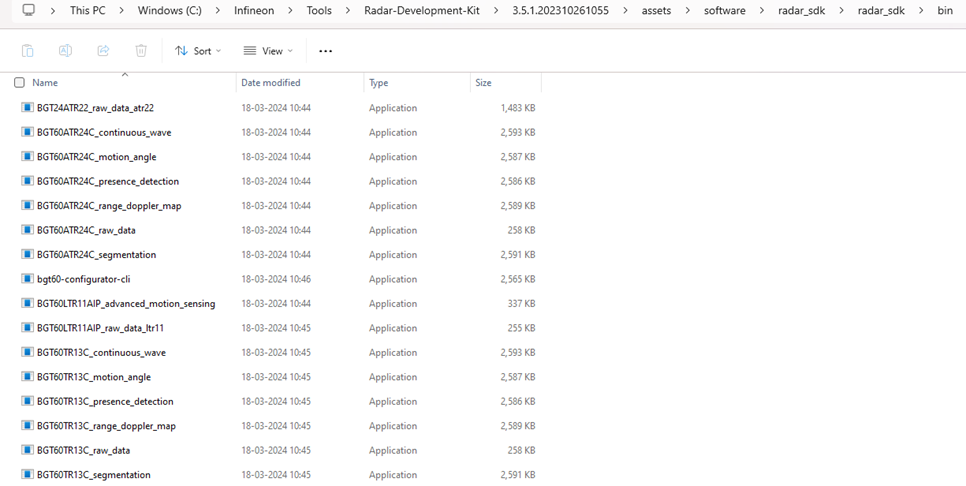The height and width of the screenshot is (486, 966).
Task: Expand the chevron after Infineon in the path
Action: point(288,11)
